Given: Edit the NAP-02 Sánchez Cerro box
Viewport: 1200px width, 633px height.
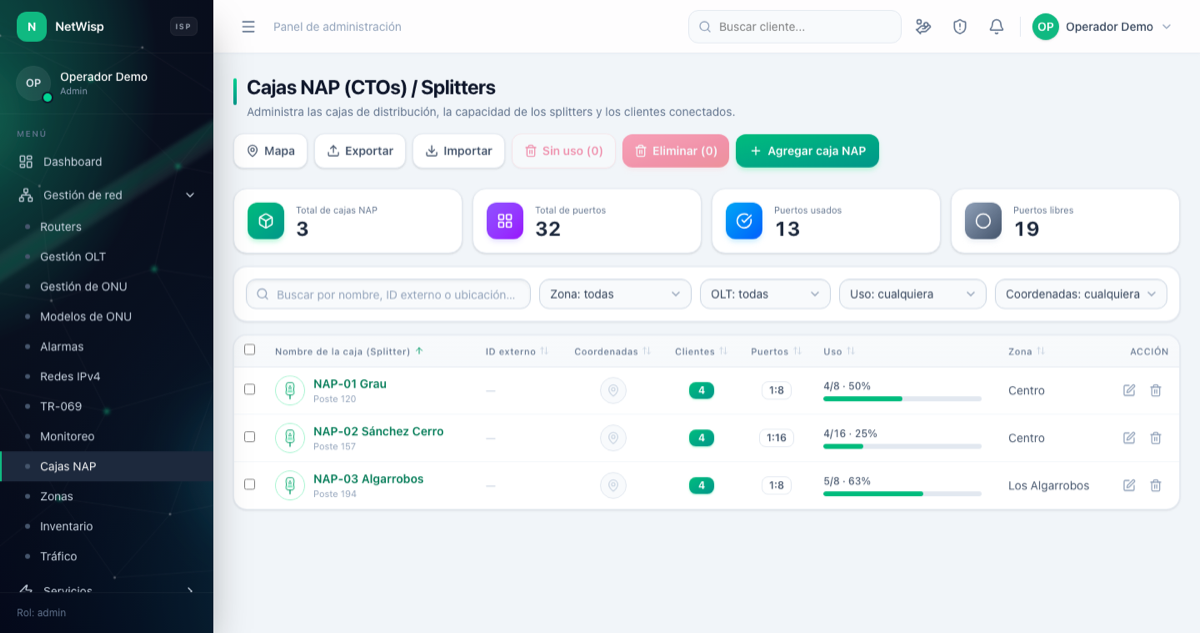Looking at the screenshot, I should [1129, 438].
